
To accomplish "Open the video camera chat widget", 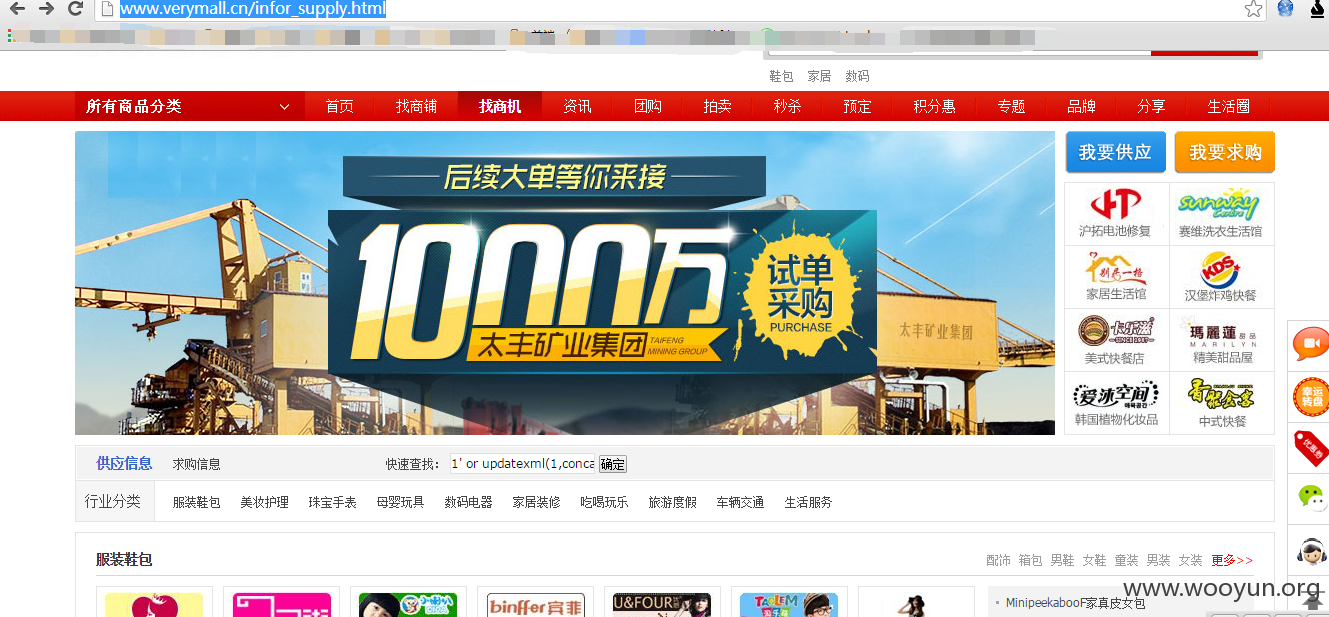I will [x=1309, y=344].
